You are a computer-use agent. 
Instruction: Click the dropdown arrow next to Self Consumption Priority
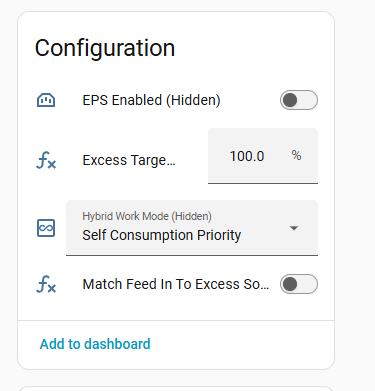[294, 228]
